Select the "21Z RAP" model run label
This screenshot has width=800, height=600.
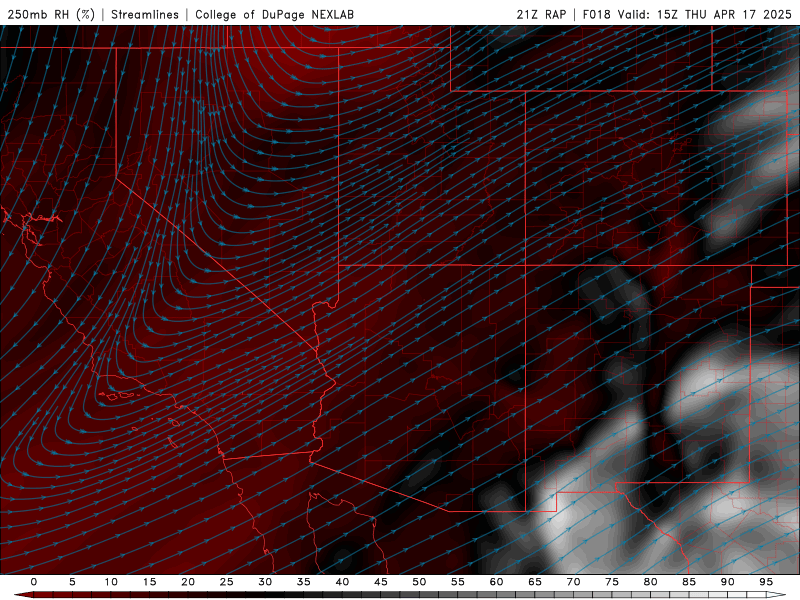[541, 14]
